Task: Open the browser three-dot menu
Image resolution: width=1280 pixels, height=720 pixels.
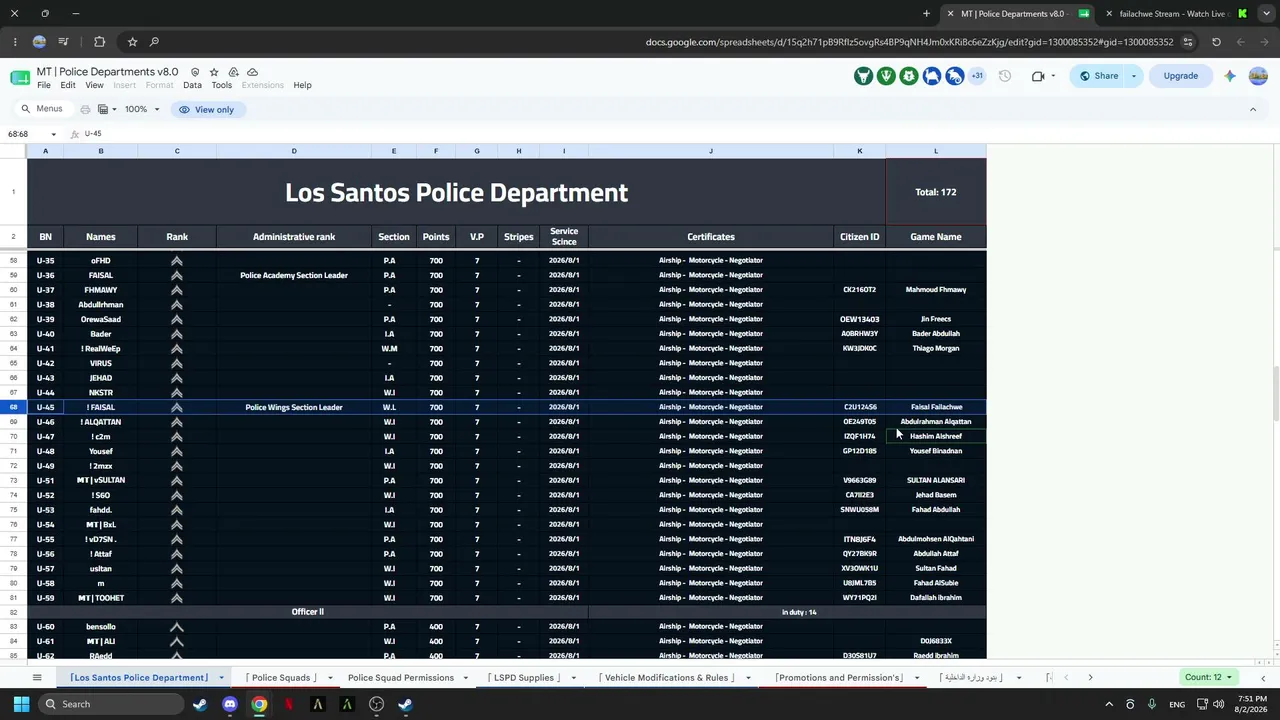Action: click(x=14, y=42)
